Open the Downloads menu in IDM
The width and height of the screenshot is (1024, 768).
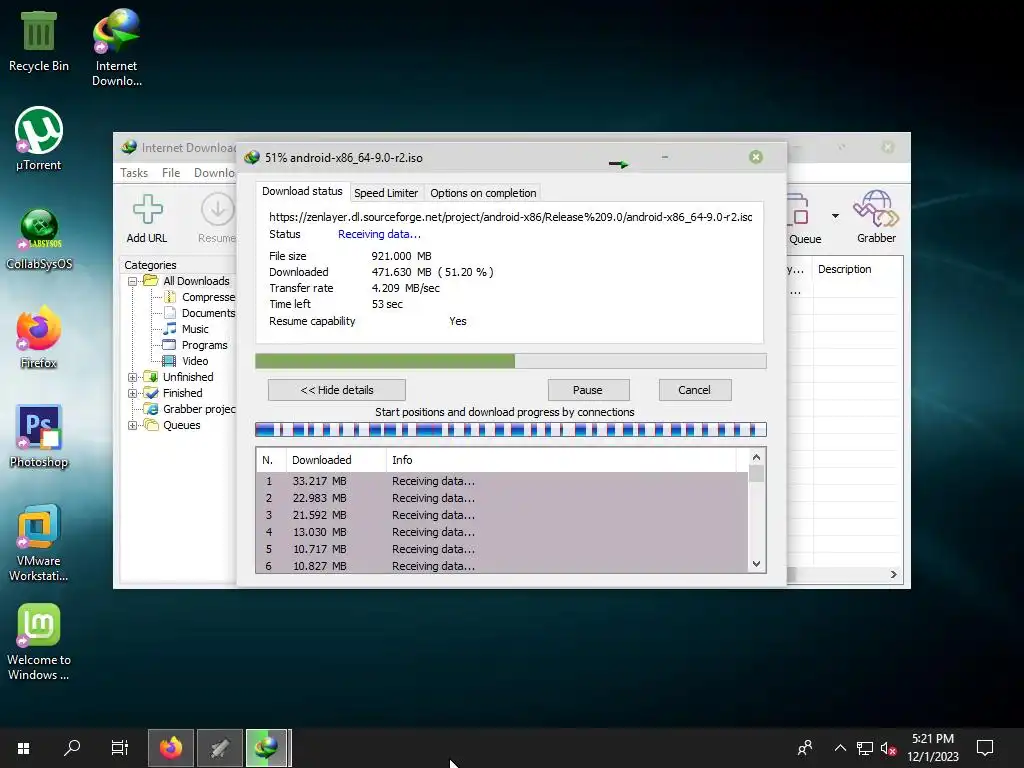214,172
